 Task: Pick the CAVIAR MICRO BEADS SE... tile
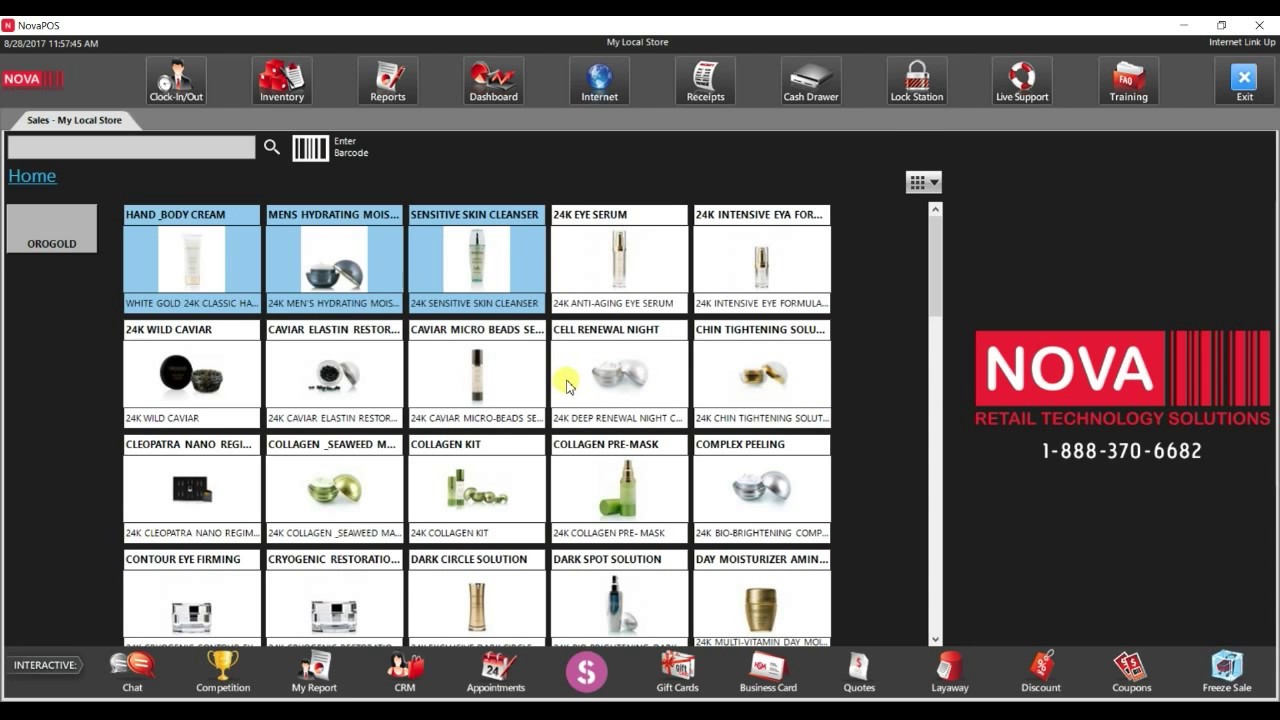(x=477, y=374)
